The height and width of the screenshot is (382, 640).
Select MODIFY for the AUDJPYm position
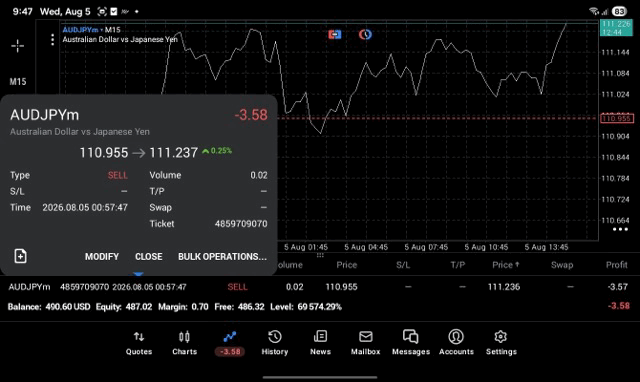(x=102, y=257)
